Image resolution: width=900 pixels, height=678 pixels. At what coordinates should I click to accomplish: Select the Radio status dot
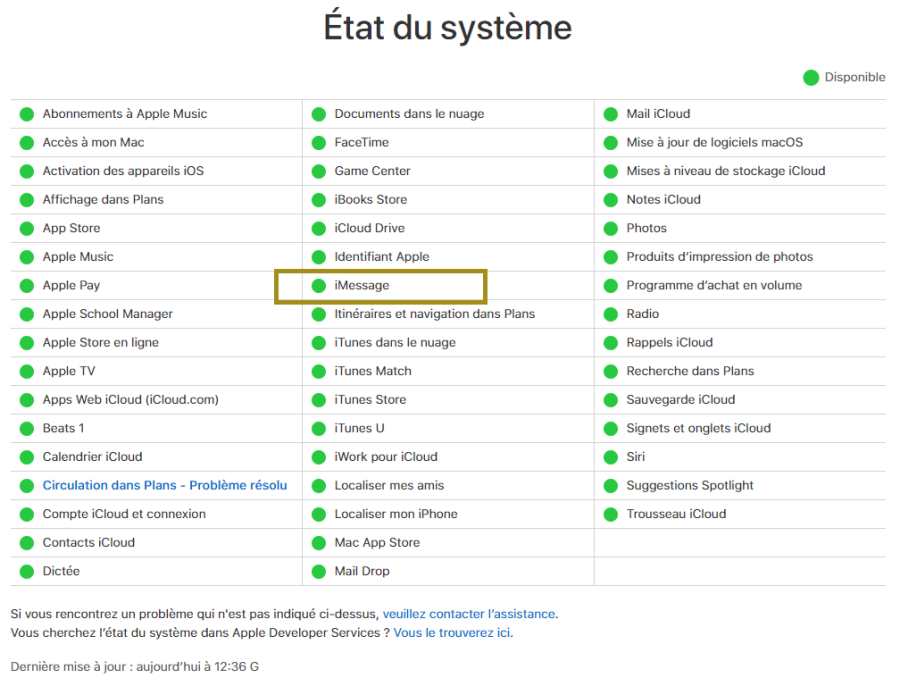tap(611, 315)
